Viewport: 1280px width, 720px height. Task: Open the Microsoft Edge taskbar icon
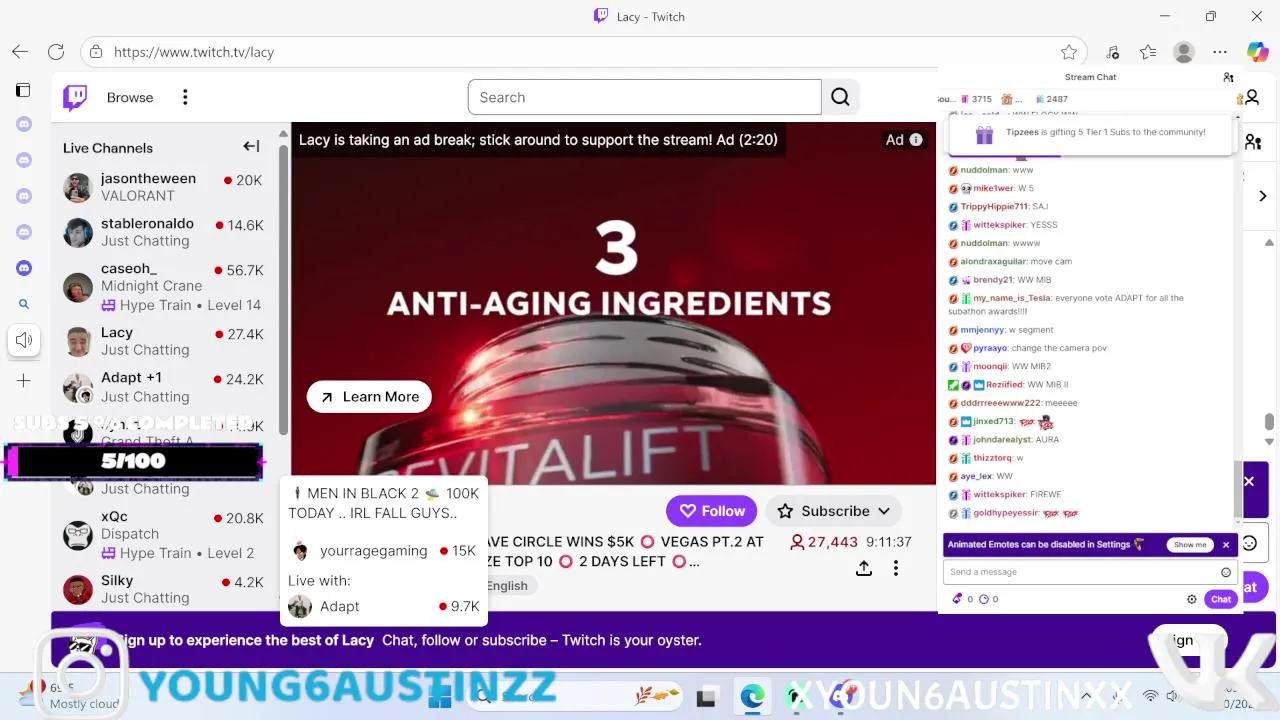tap(752, 696)
